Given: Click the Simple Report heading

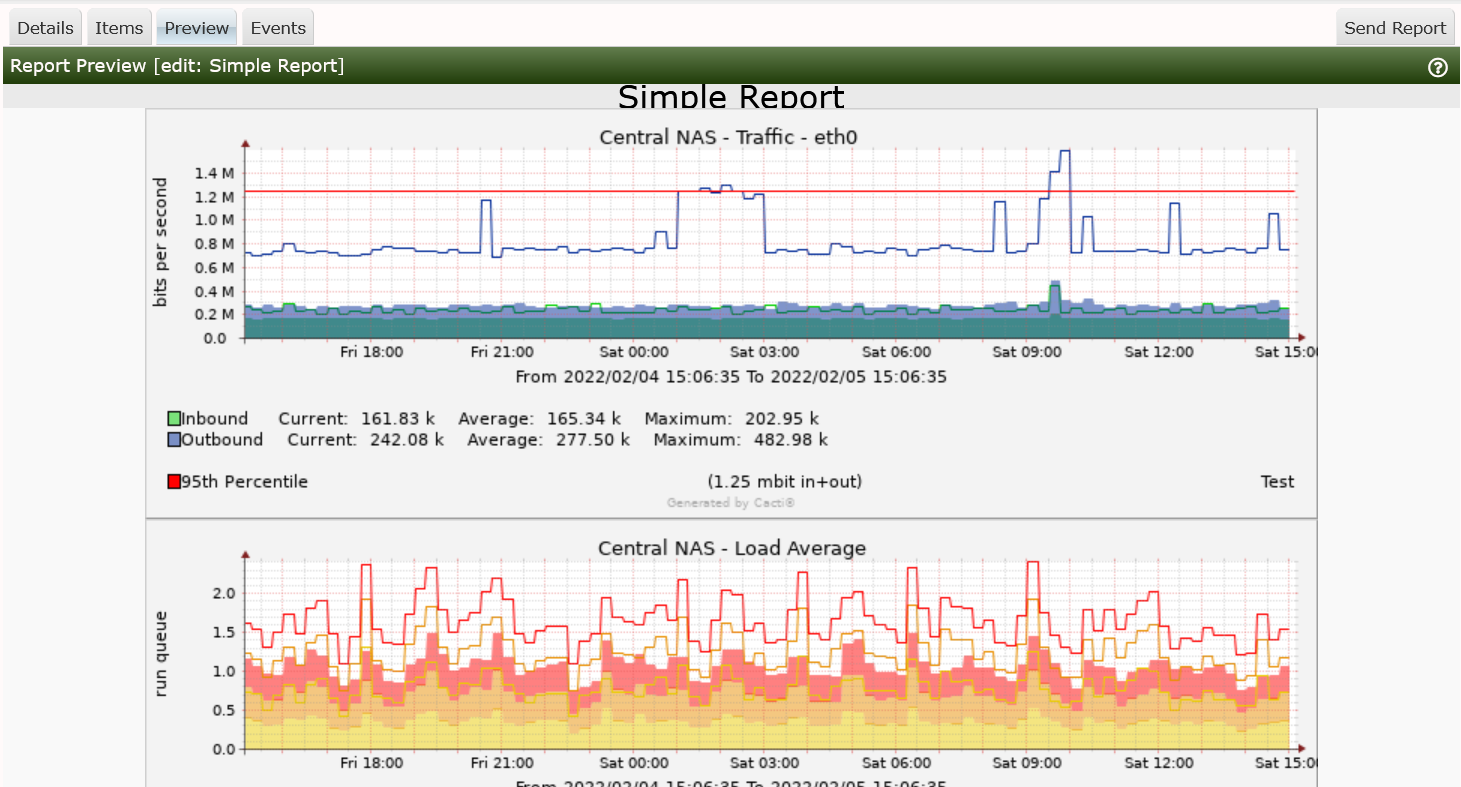Looking at the screenshot, I should 731,97.
